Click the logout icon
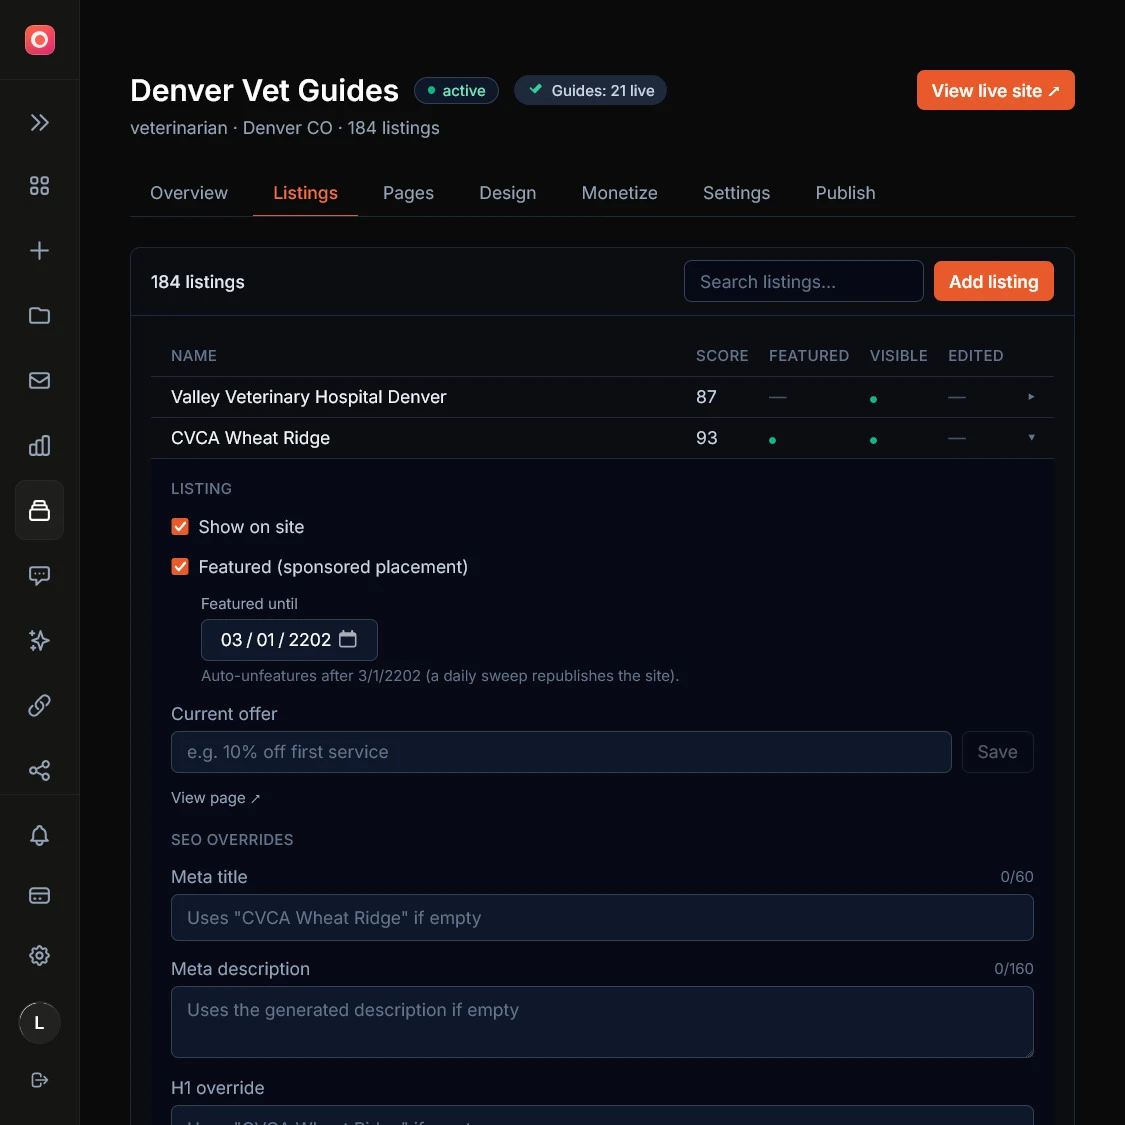 (x=39, y=1080)
